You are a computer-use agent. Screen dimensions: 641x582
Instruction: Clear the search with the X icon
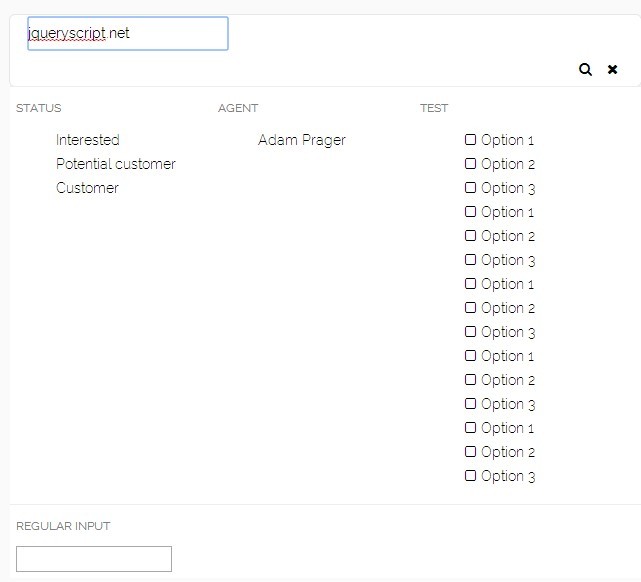pyautogui.click(x=613, y=69)
